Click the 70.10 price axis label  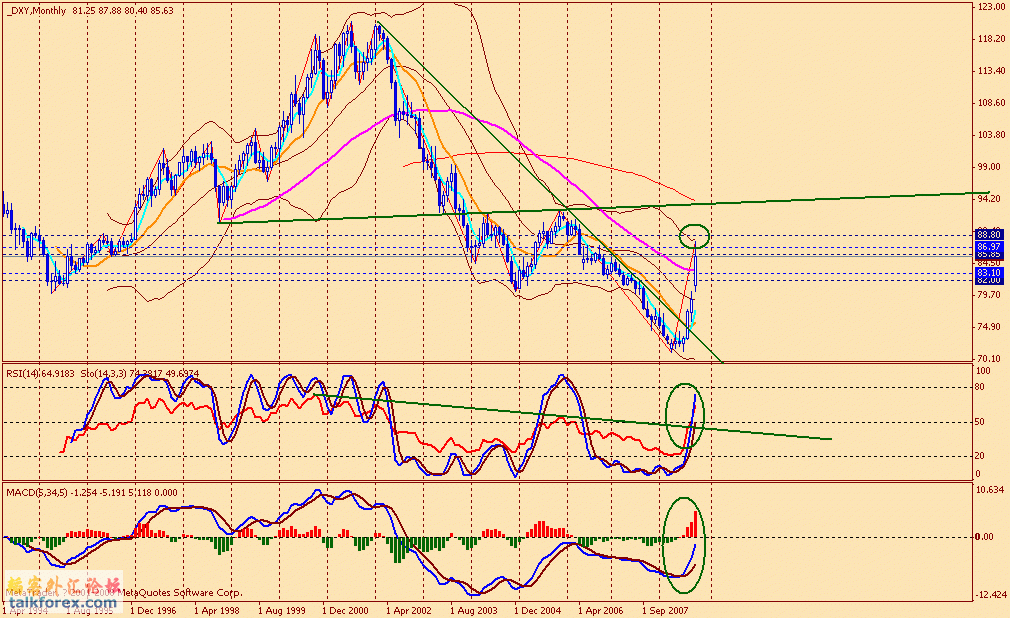[x=989, y=358]
